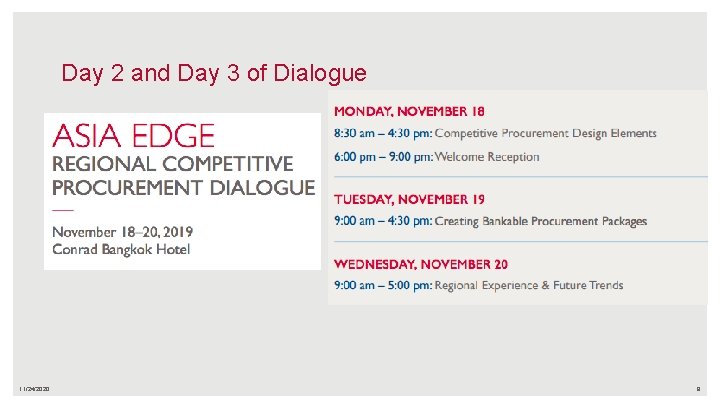Click the REGIONAL COMPETITIVE text line
This screenshot has width=720, height=408.
pos(173,164)
